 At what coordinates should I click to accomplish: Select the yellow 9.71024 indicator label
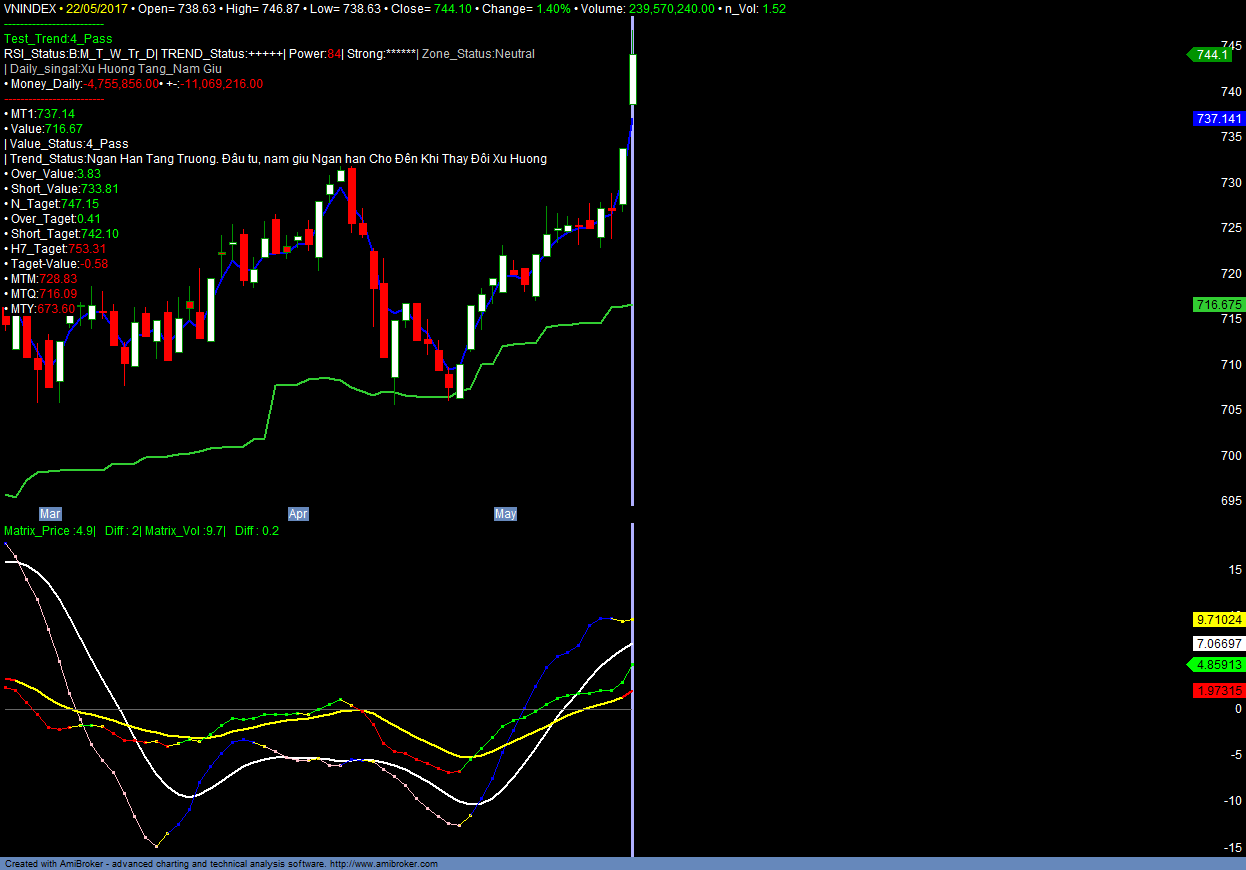[1218, 620]
